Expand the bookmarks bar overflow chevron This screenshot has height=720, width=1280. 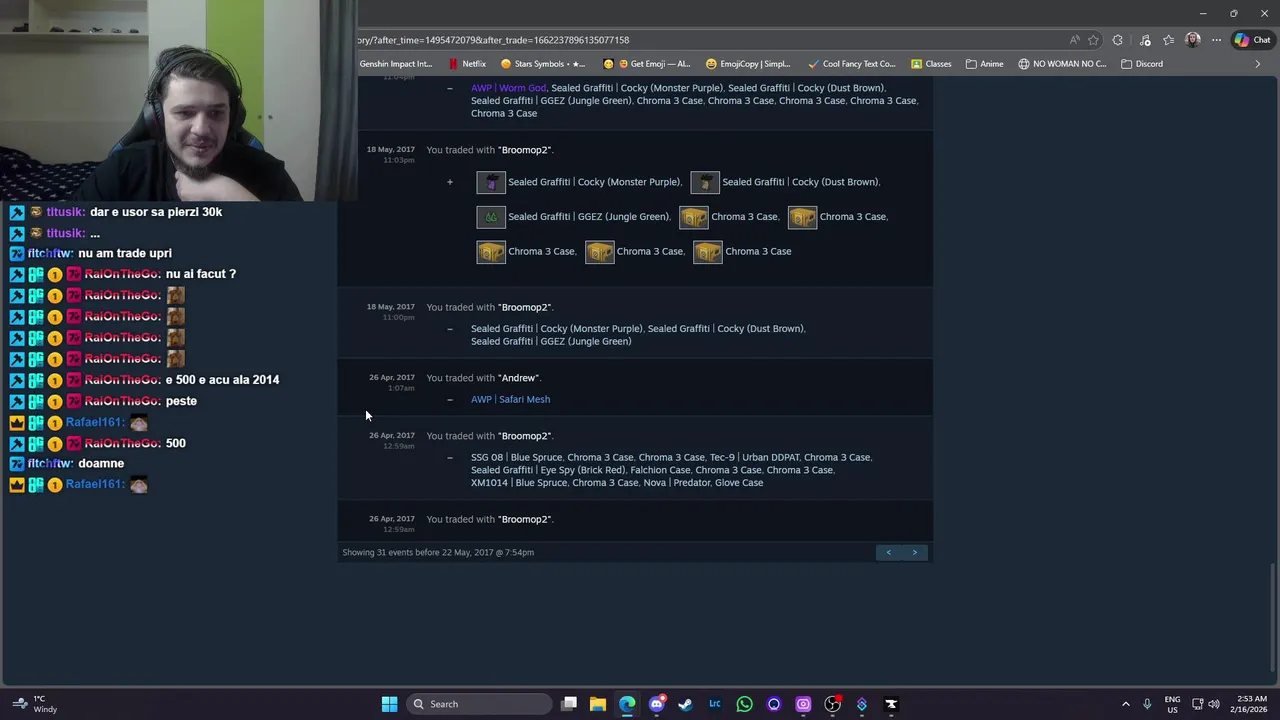pyautogui.click(x=1258, y=64)
